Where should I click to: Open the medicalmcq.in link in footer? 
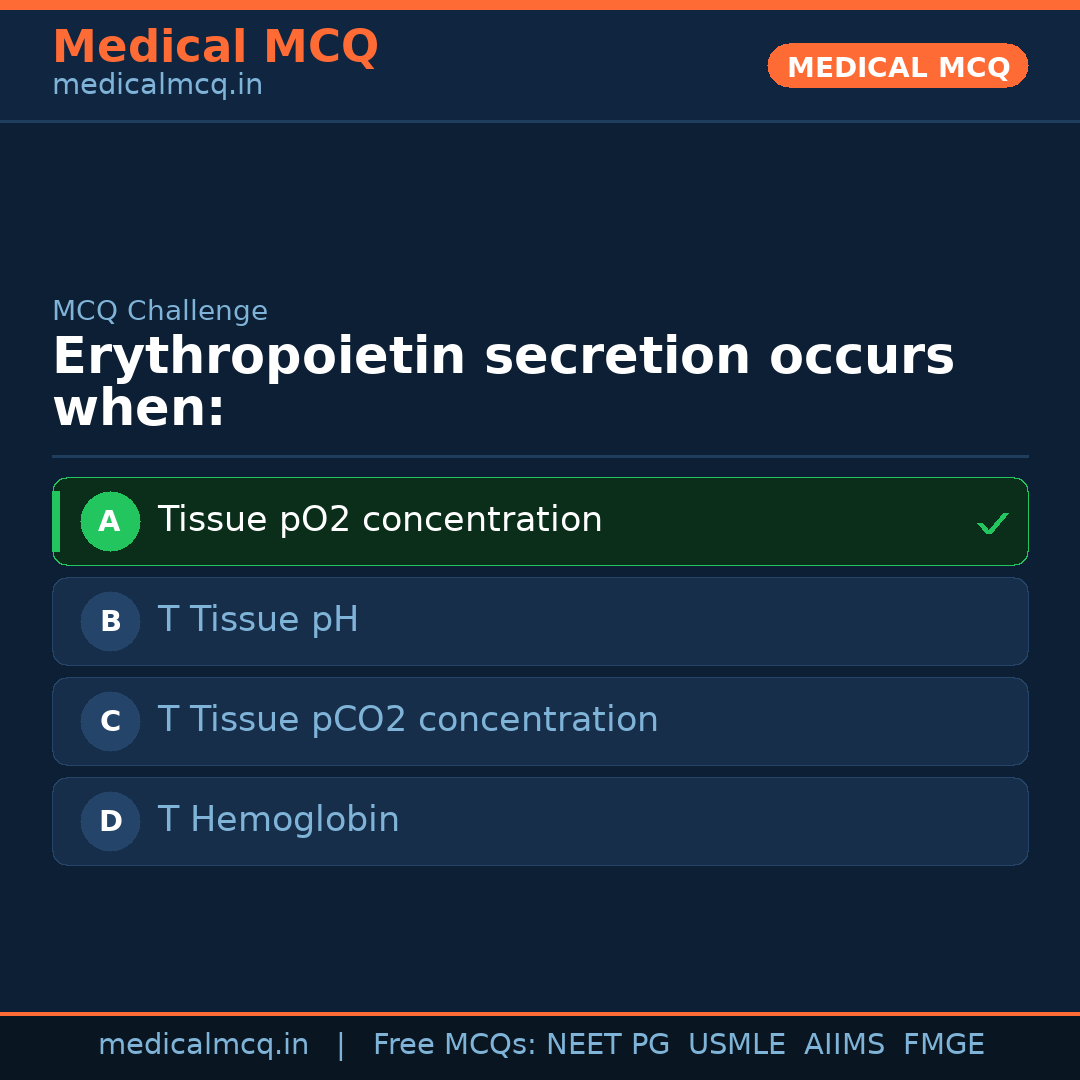click(x=203, y=1045)
